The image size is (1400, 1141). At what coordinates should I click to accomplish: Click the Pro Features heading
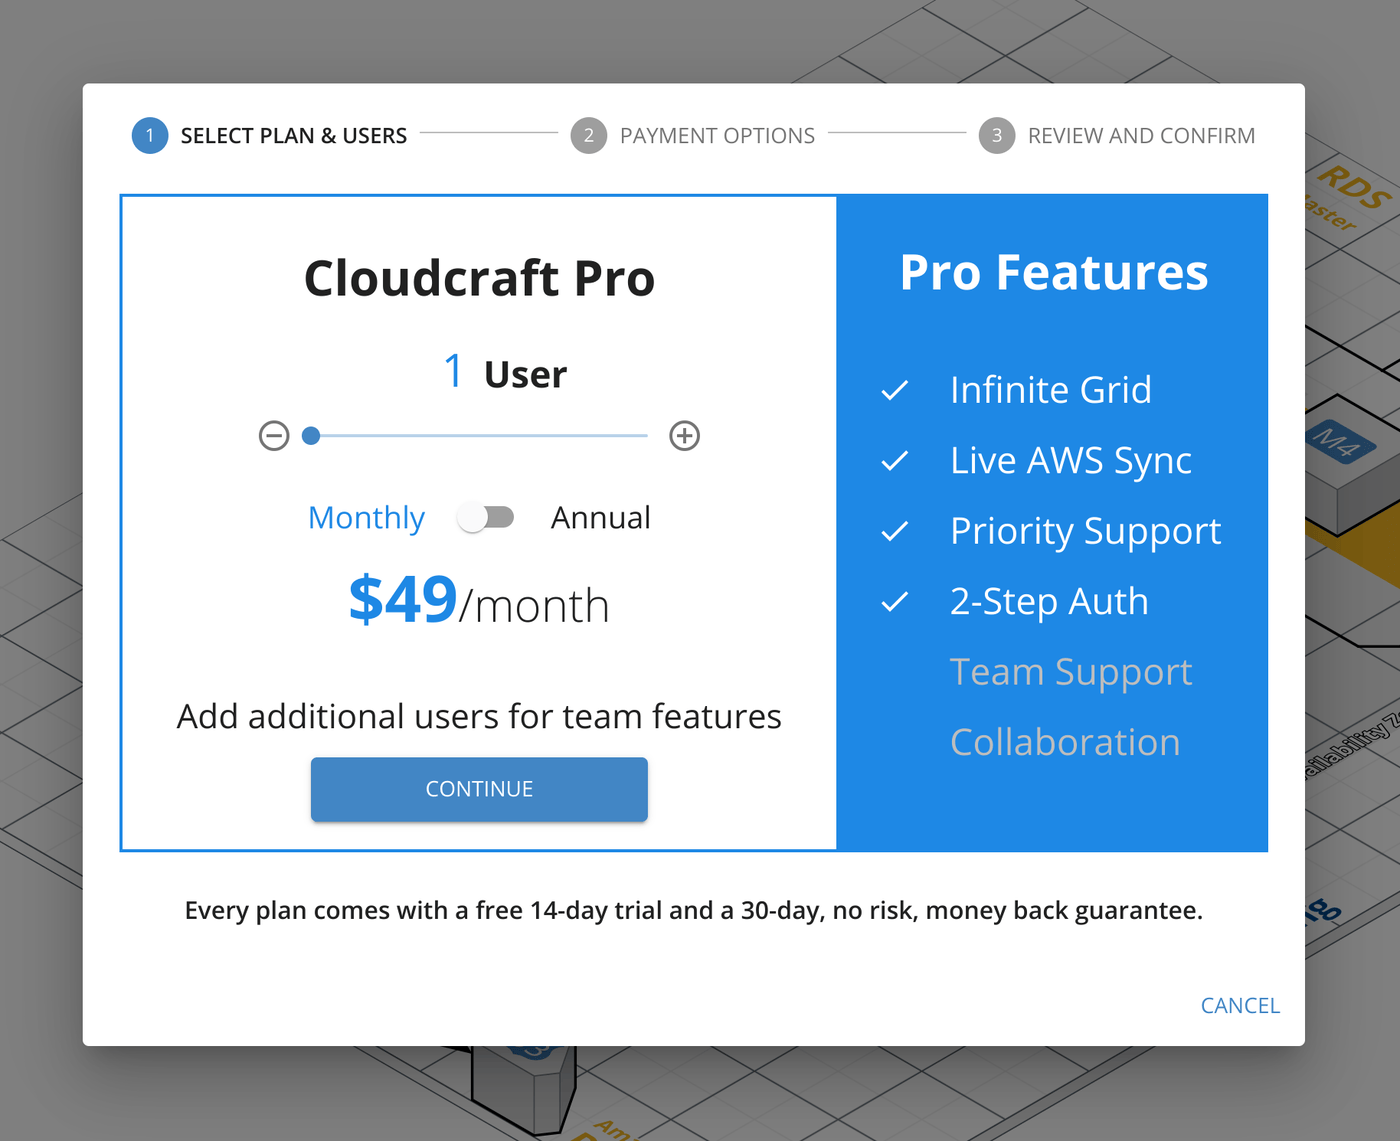1054,272
